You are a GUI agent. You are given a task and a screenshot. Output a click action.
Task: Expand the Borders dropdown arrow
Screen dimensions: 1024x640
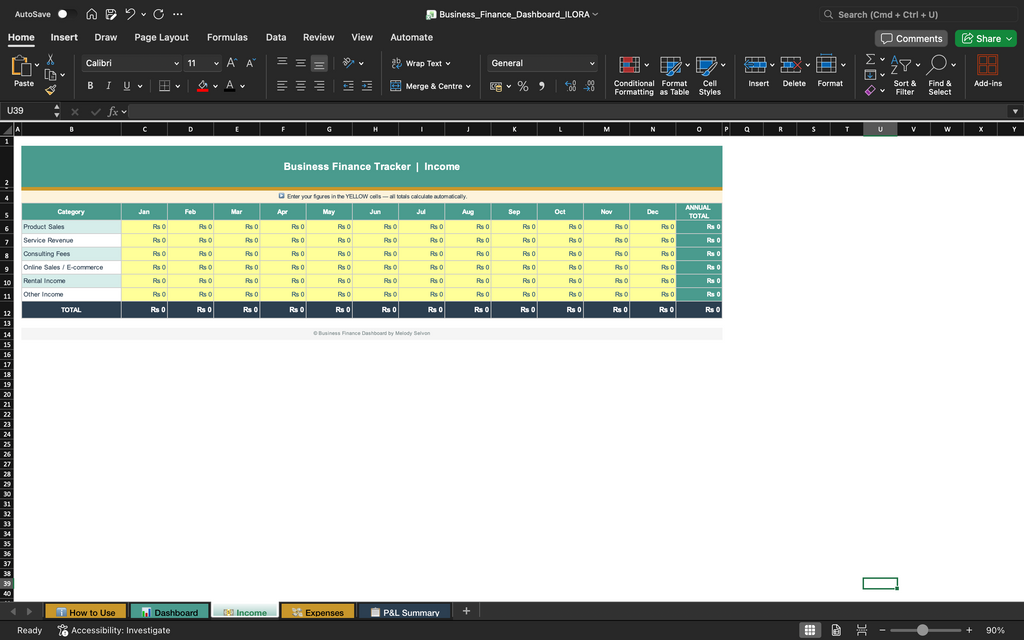(178, 86)
